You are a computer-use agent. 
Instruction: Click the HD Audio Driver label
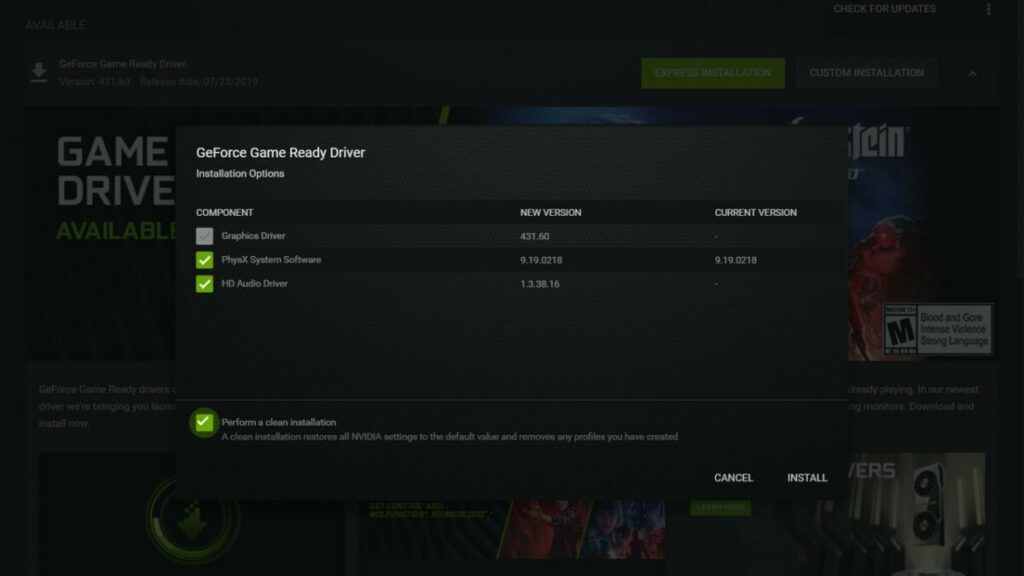point(254,283)
